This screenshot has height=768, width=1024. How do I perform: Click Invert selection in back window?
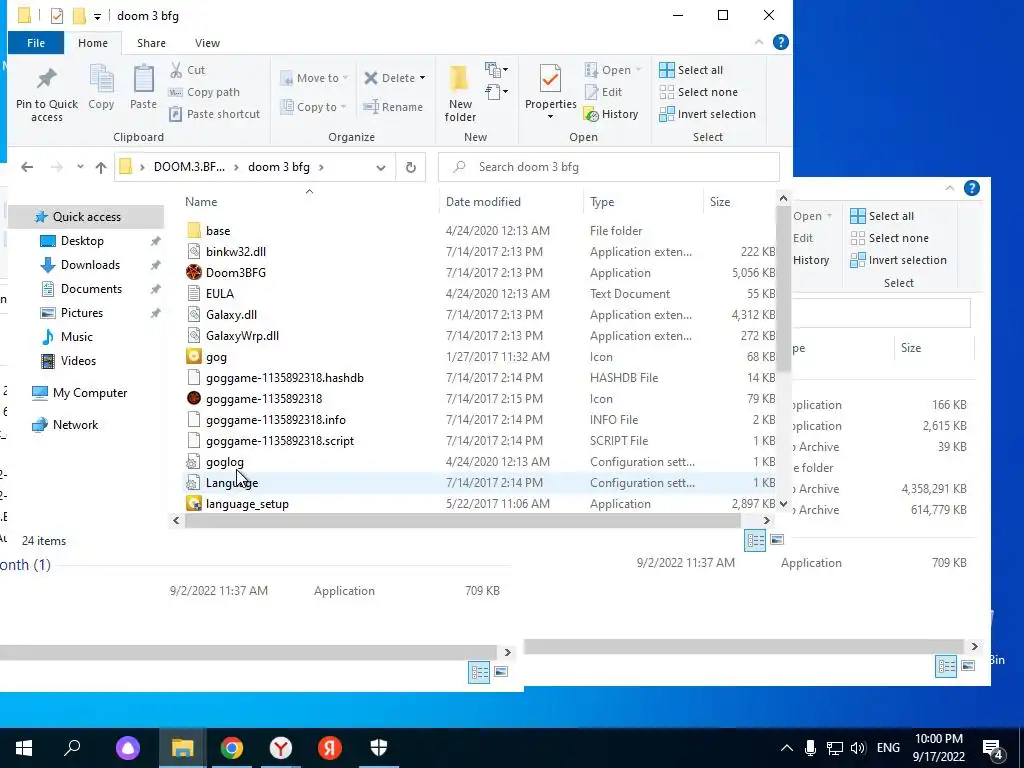899,260
